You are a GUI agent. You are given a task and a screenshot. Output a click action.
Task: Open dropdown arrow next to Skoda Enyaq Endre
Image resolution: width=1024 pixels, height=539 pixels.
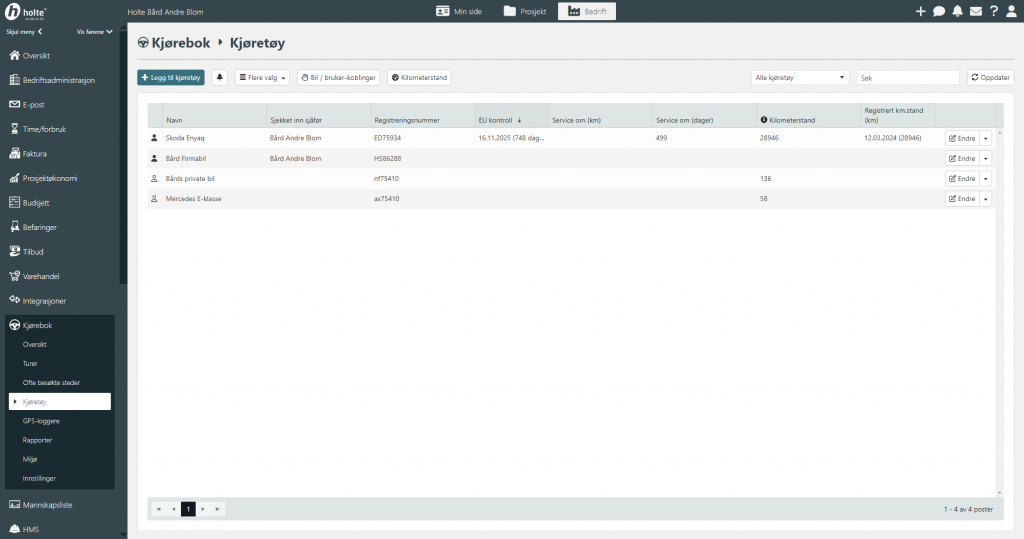click(x=986, y=138)
